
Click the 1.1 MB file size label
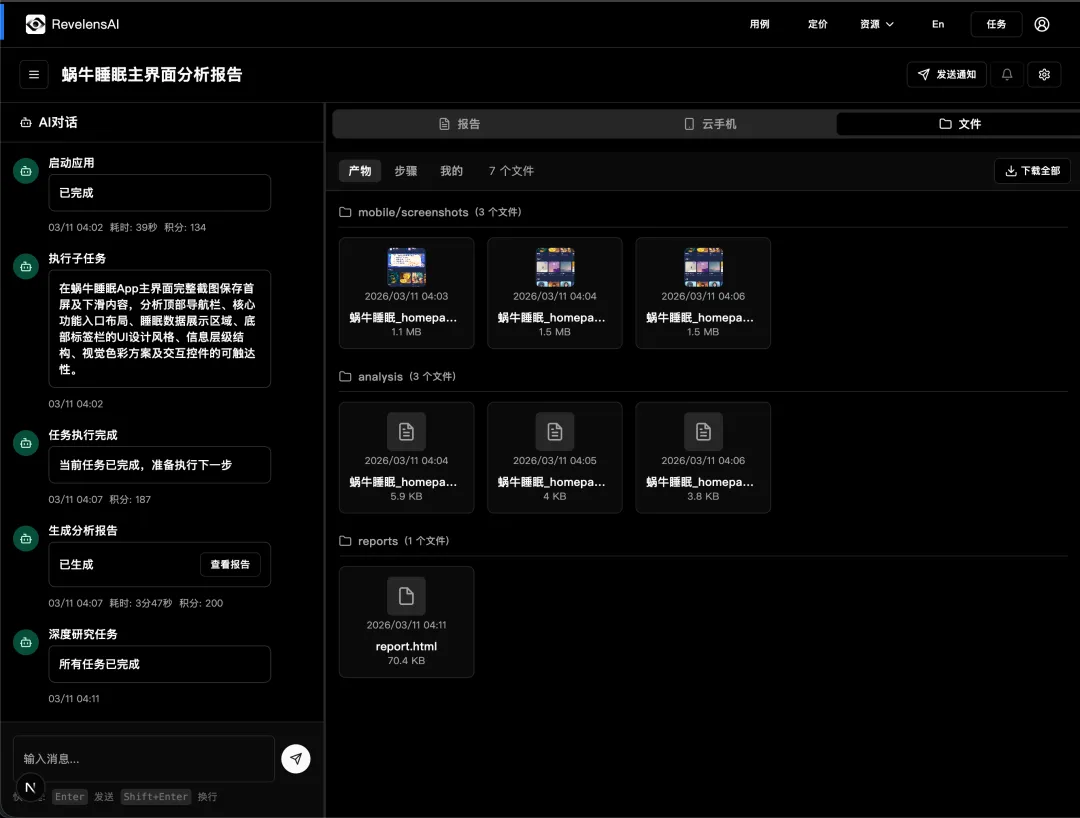click(406, 332)
